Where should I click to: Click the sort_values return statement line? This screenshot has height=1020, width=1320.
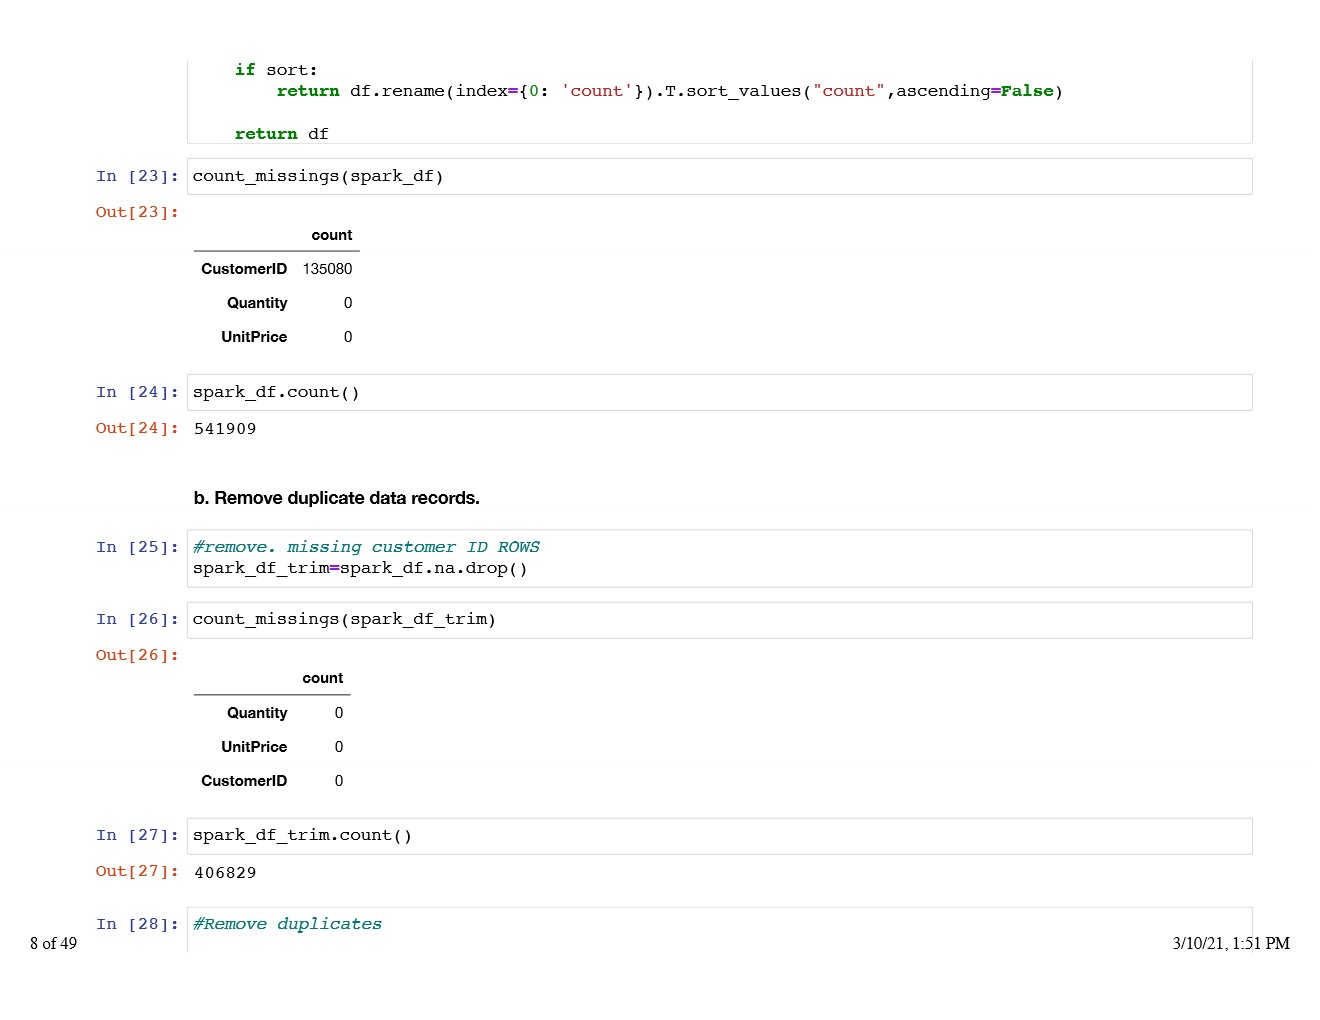[x=668, y=91]
